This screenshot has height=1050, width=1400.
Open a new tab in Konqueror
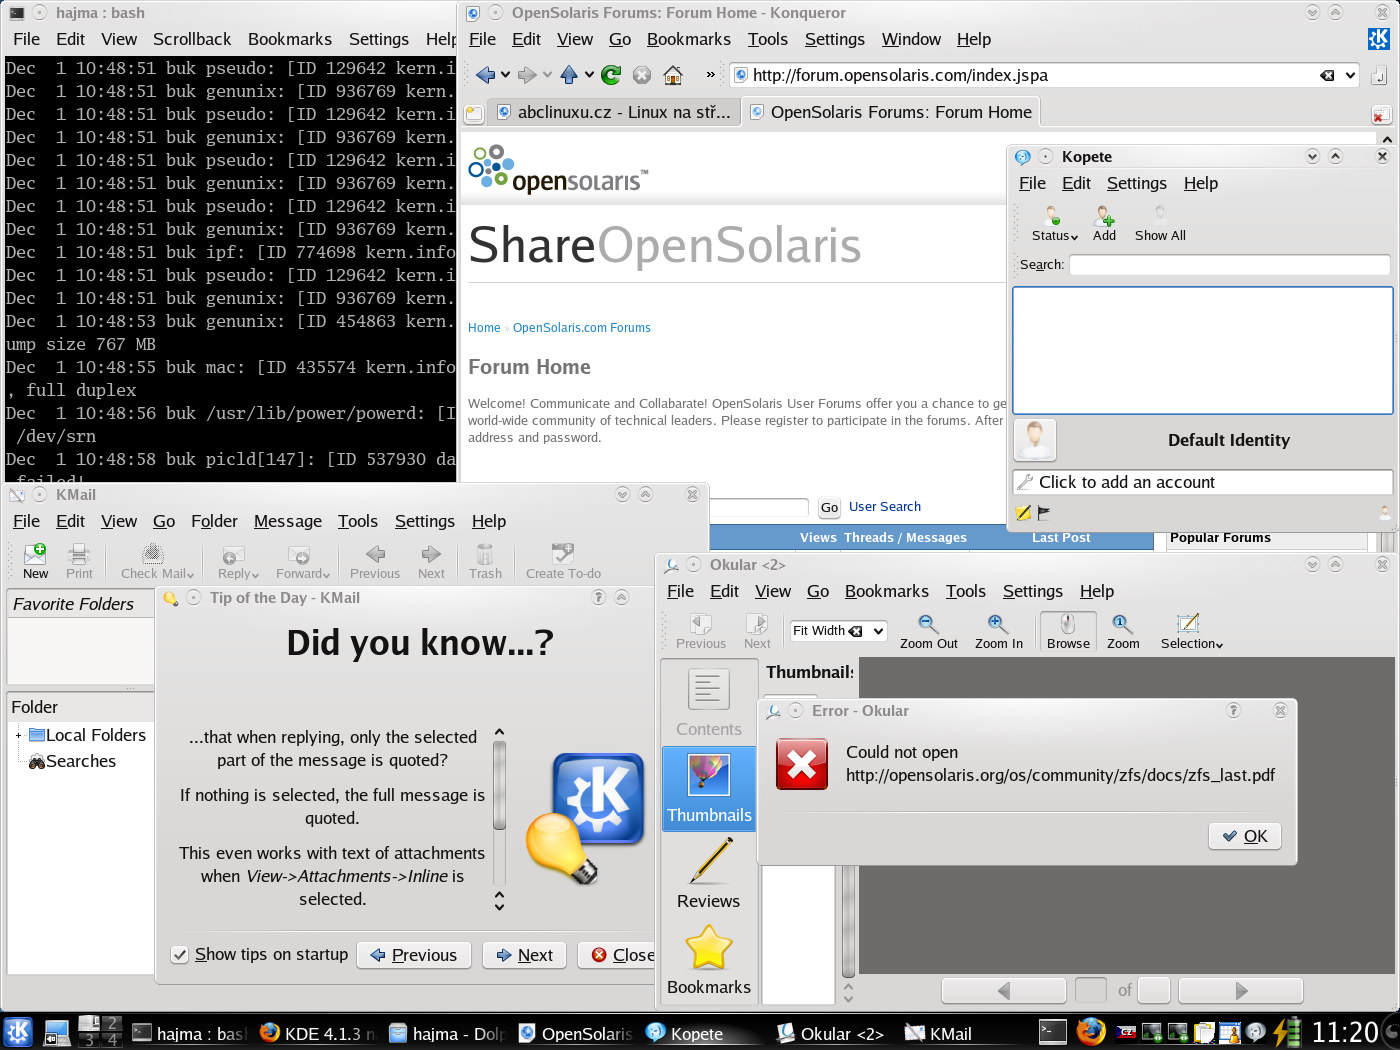point(474,113)
